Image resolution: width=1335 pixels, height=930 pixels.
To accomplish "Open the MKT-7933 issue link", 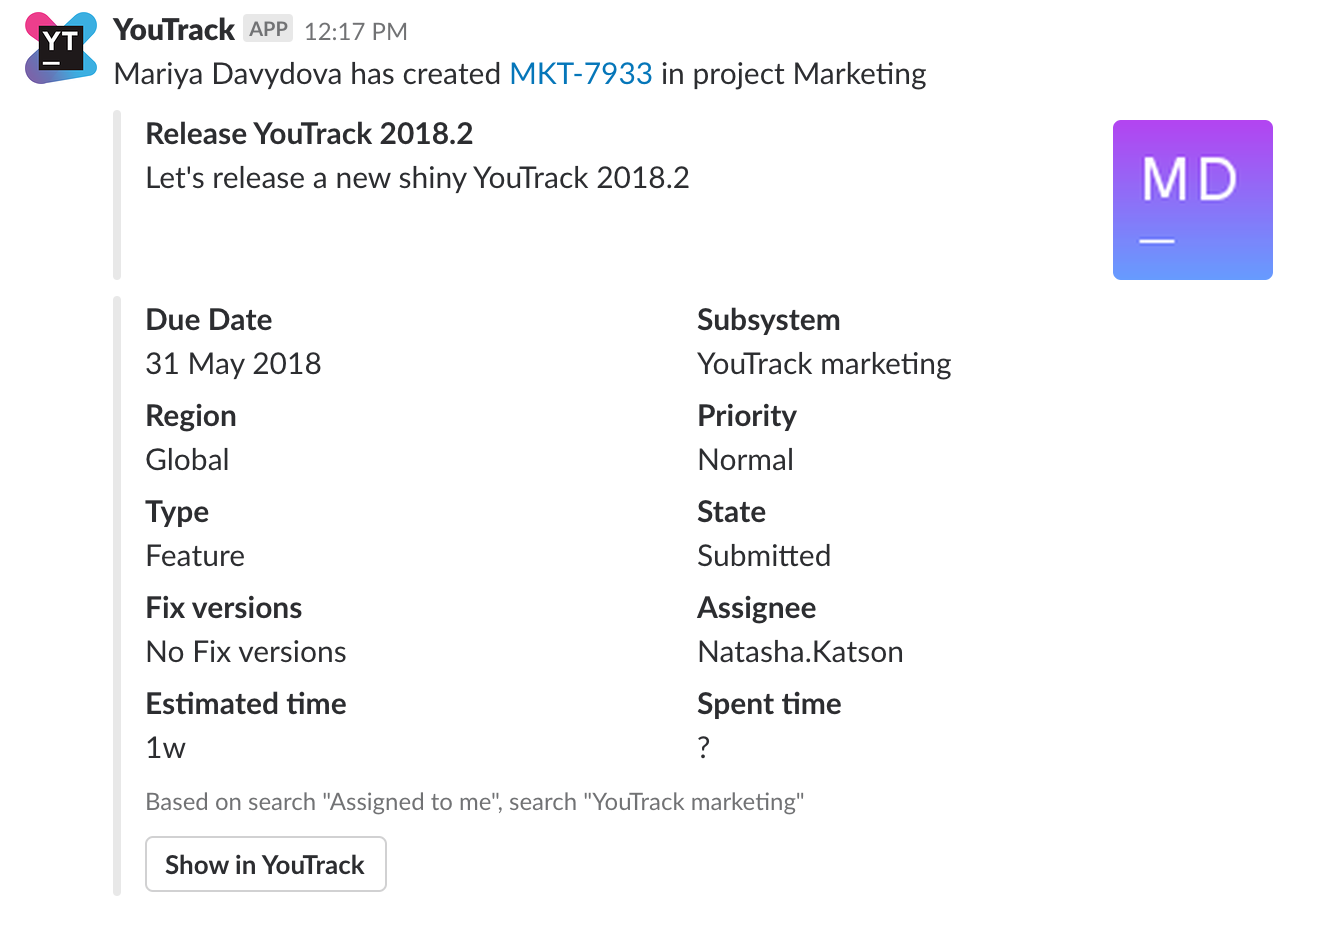I will (x=581, y=73).
